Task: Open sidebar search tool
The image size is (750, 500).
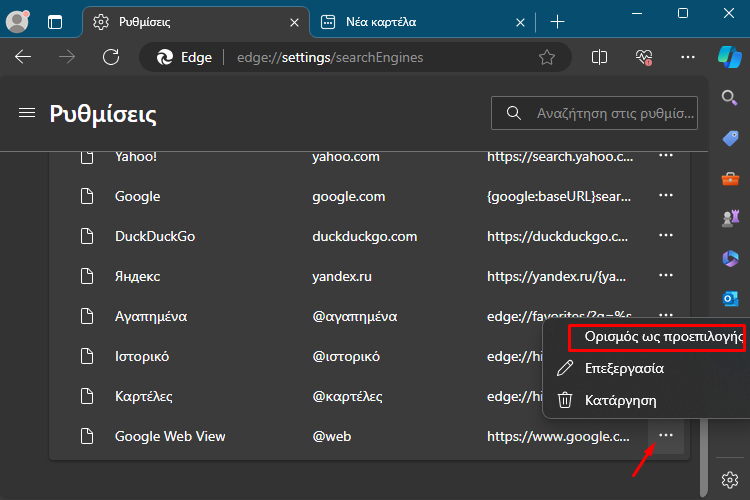Action: (729, 98)
